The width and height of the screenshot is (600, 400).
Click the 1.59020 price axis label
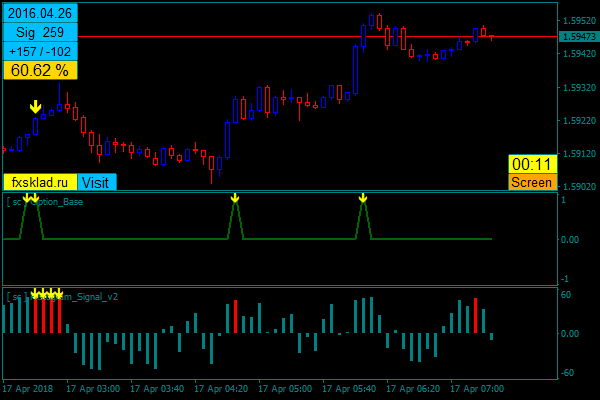pos(579,186)
